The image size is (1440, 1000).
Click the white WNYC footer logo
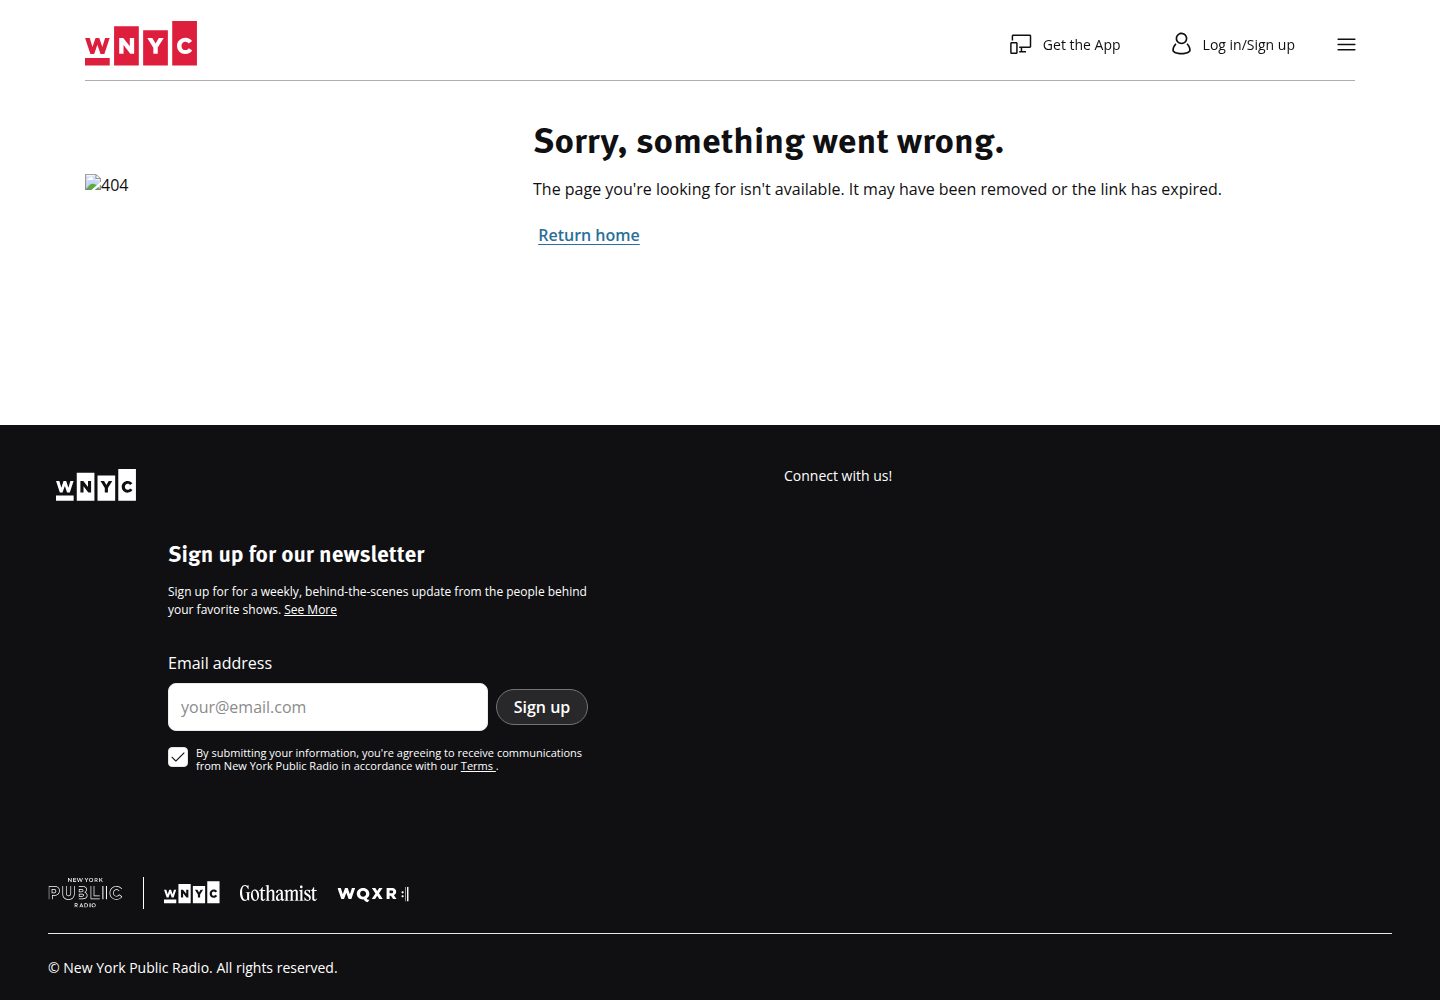[x=96, y=485]
